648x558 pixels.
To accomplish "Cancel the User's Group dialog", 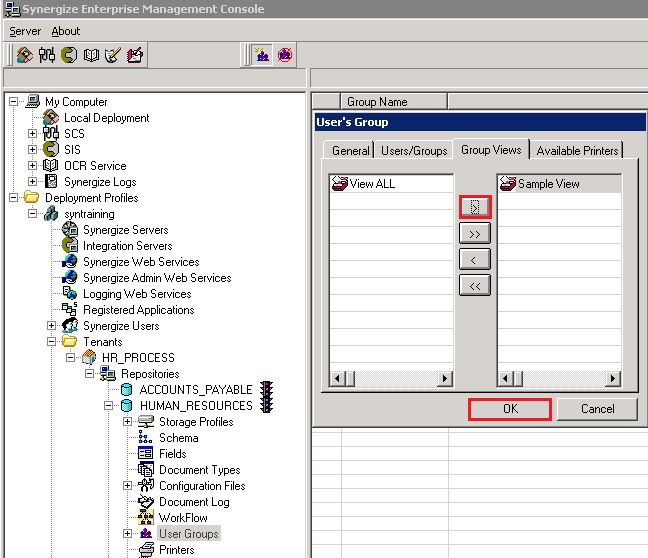I will 597,409.
